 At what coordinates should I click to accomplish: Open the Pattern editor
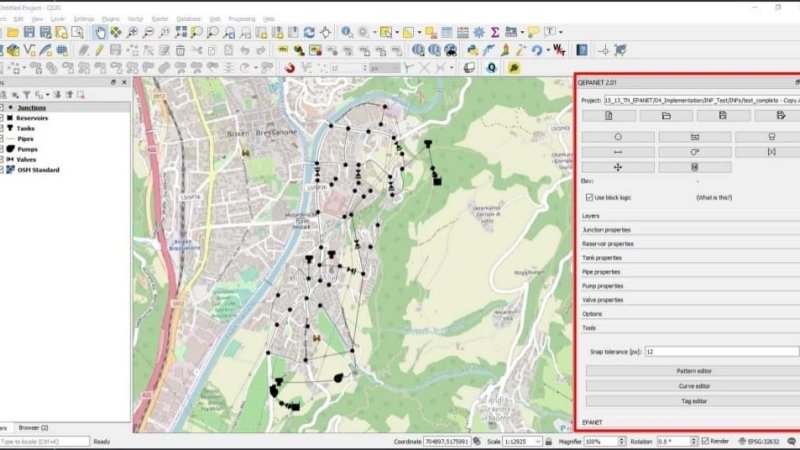click(693, 371)
